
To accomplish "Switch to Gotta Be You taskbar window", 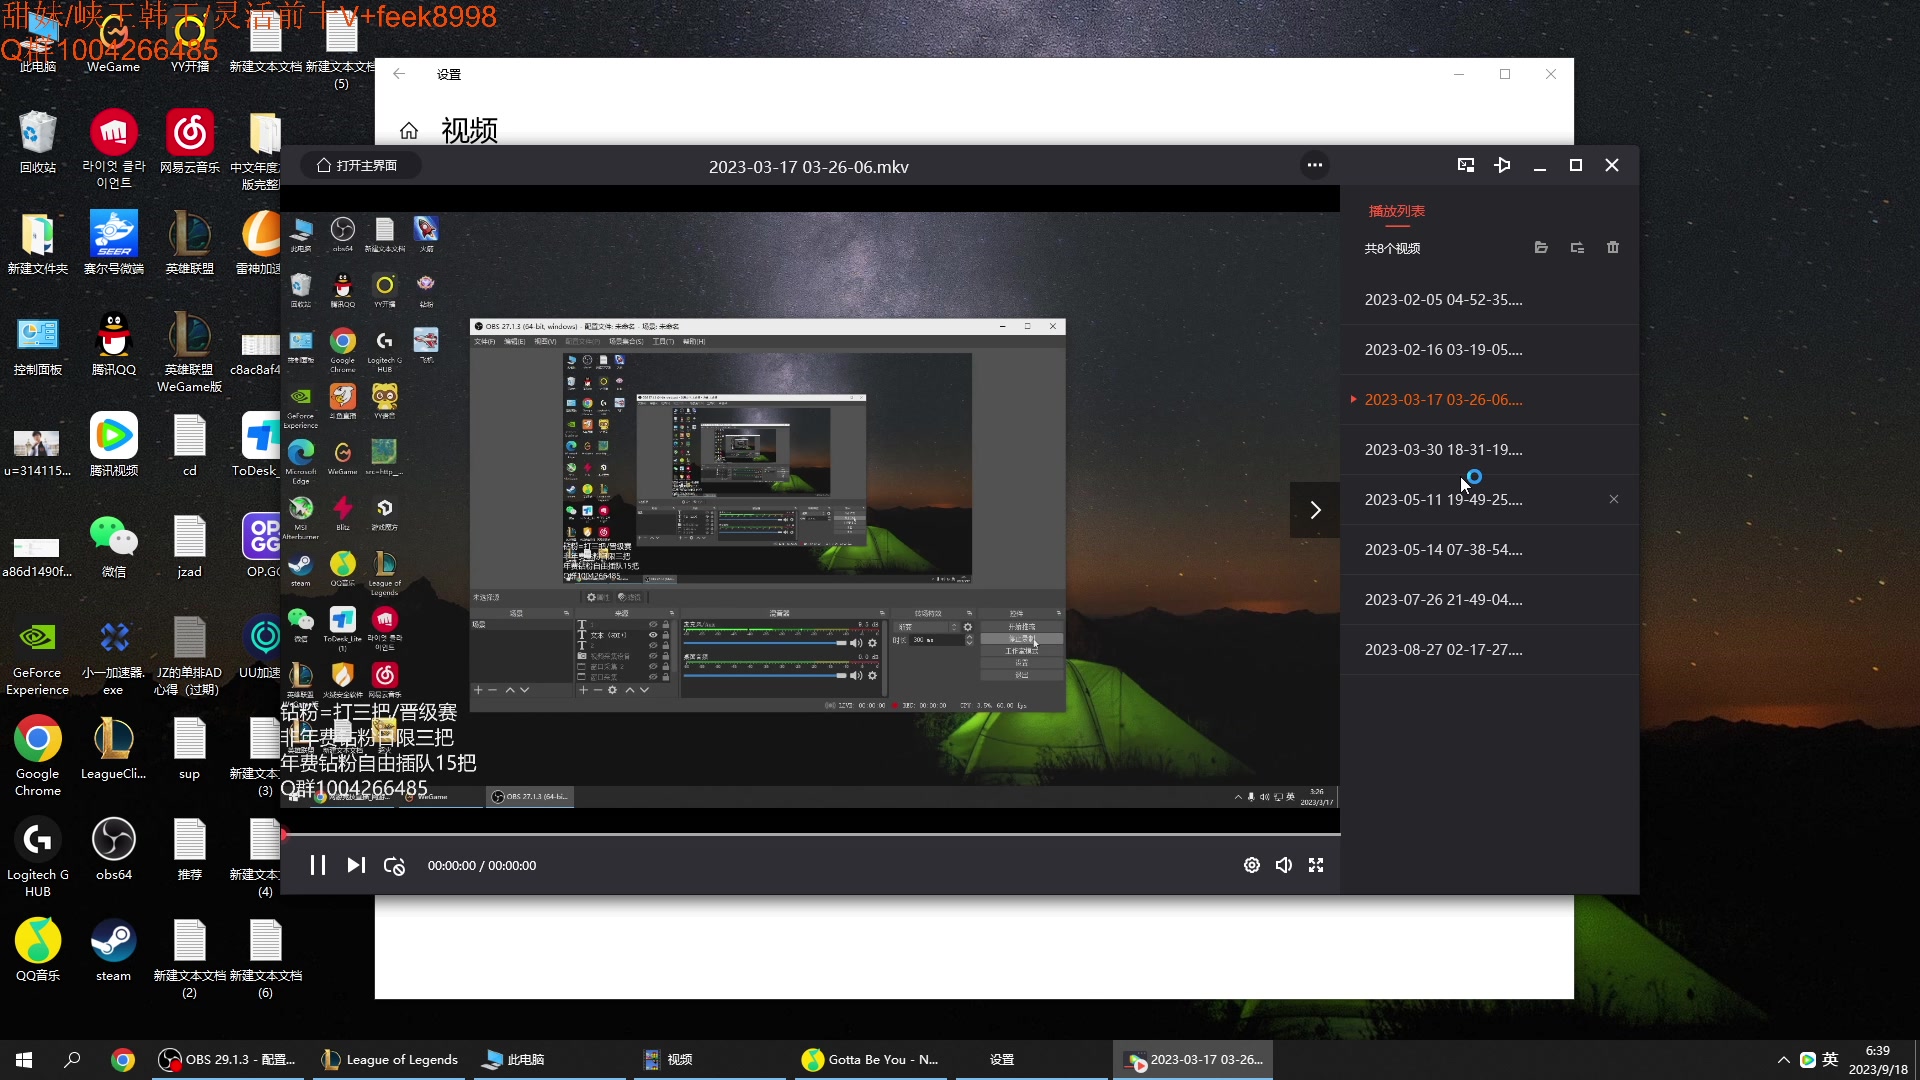I will [x=872, y=1060].
